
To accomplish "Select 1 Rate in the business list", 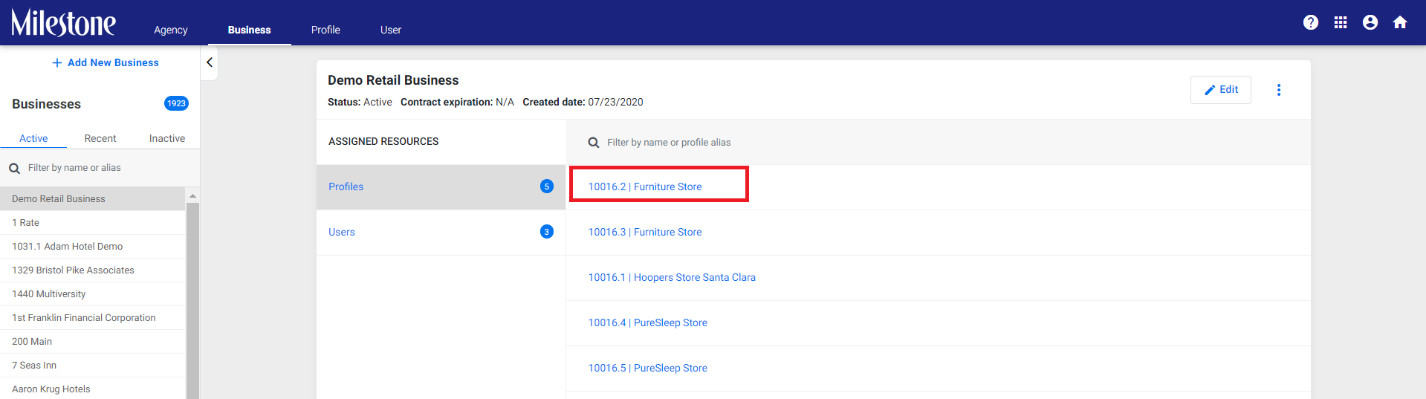I will [93, 222].
